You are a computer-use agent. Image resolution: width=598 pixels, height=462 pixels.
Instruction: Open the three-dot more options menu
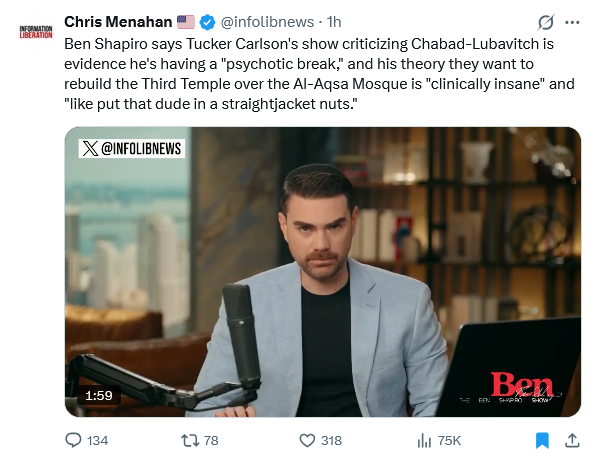[x=572, y=23]
